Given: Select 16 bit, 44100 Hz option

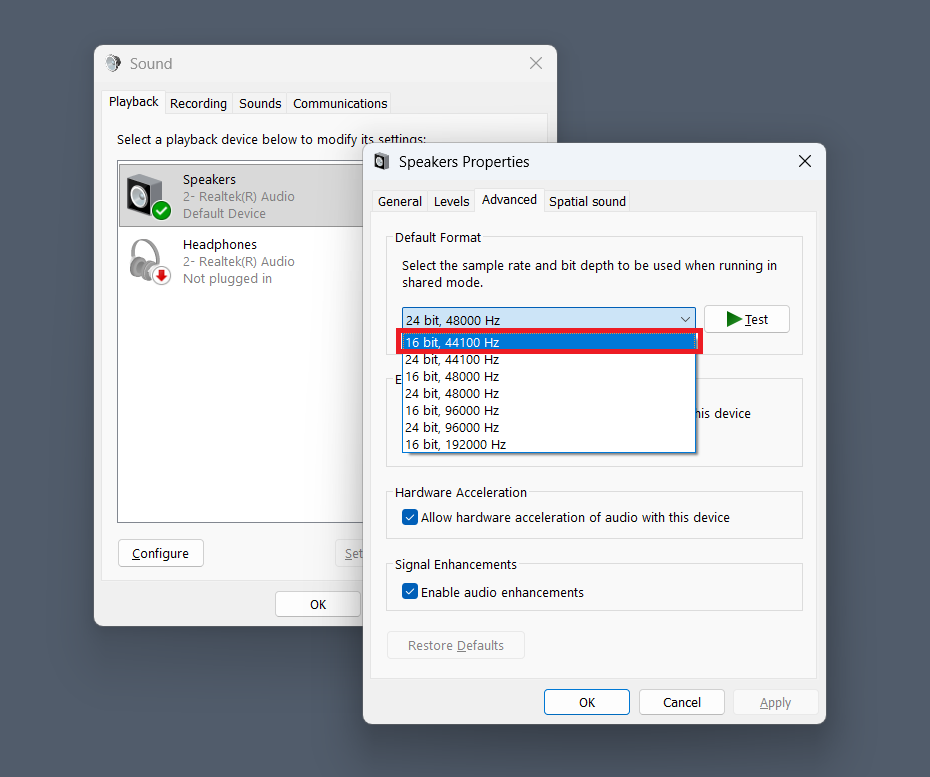Looking at the screenshot, I should click(548, 342).
